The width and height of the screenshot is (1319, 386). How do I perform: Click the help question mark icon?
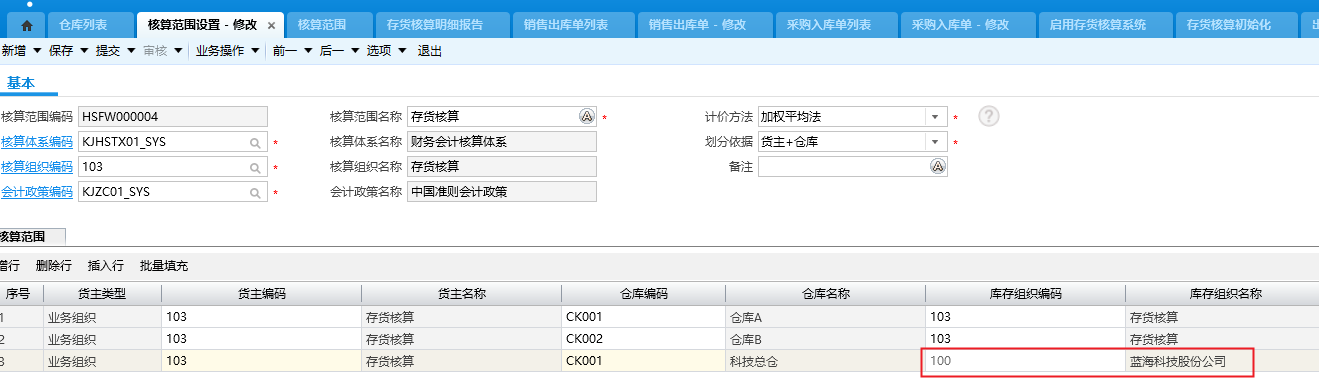pyautogui.click(x=989, y=116)
